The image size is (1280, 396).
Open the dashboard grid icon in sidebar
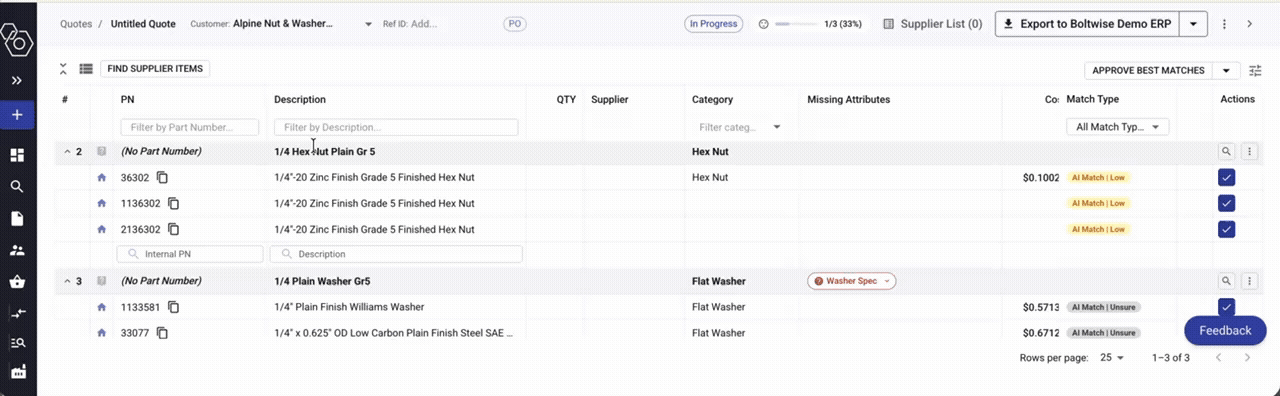point(17,155)
